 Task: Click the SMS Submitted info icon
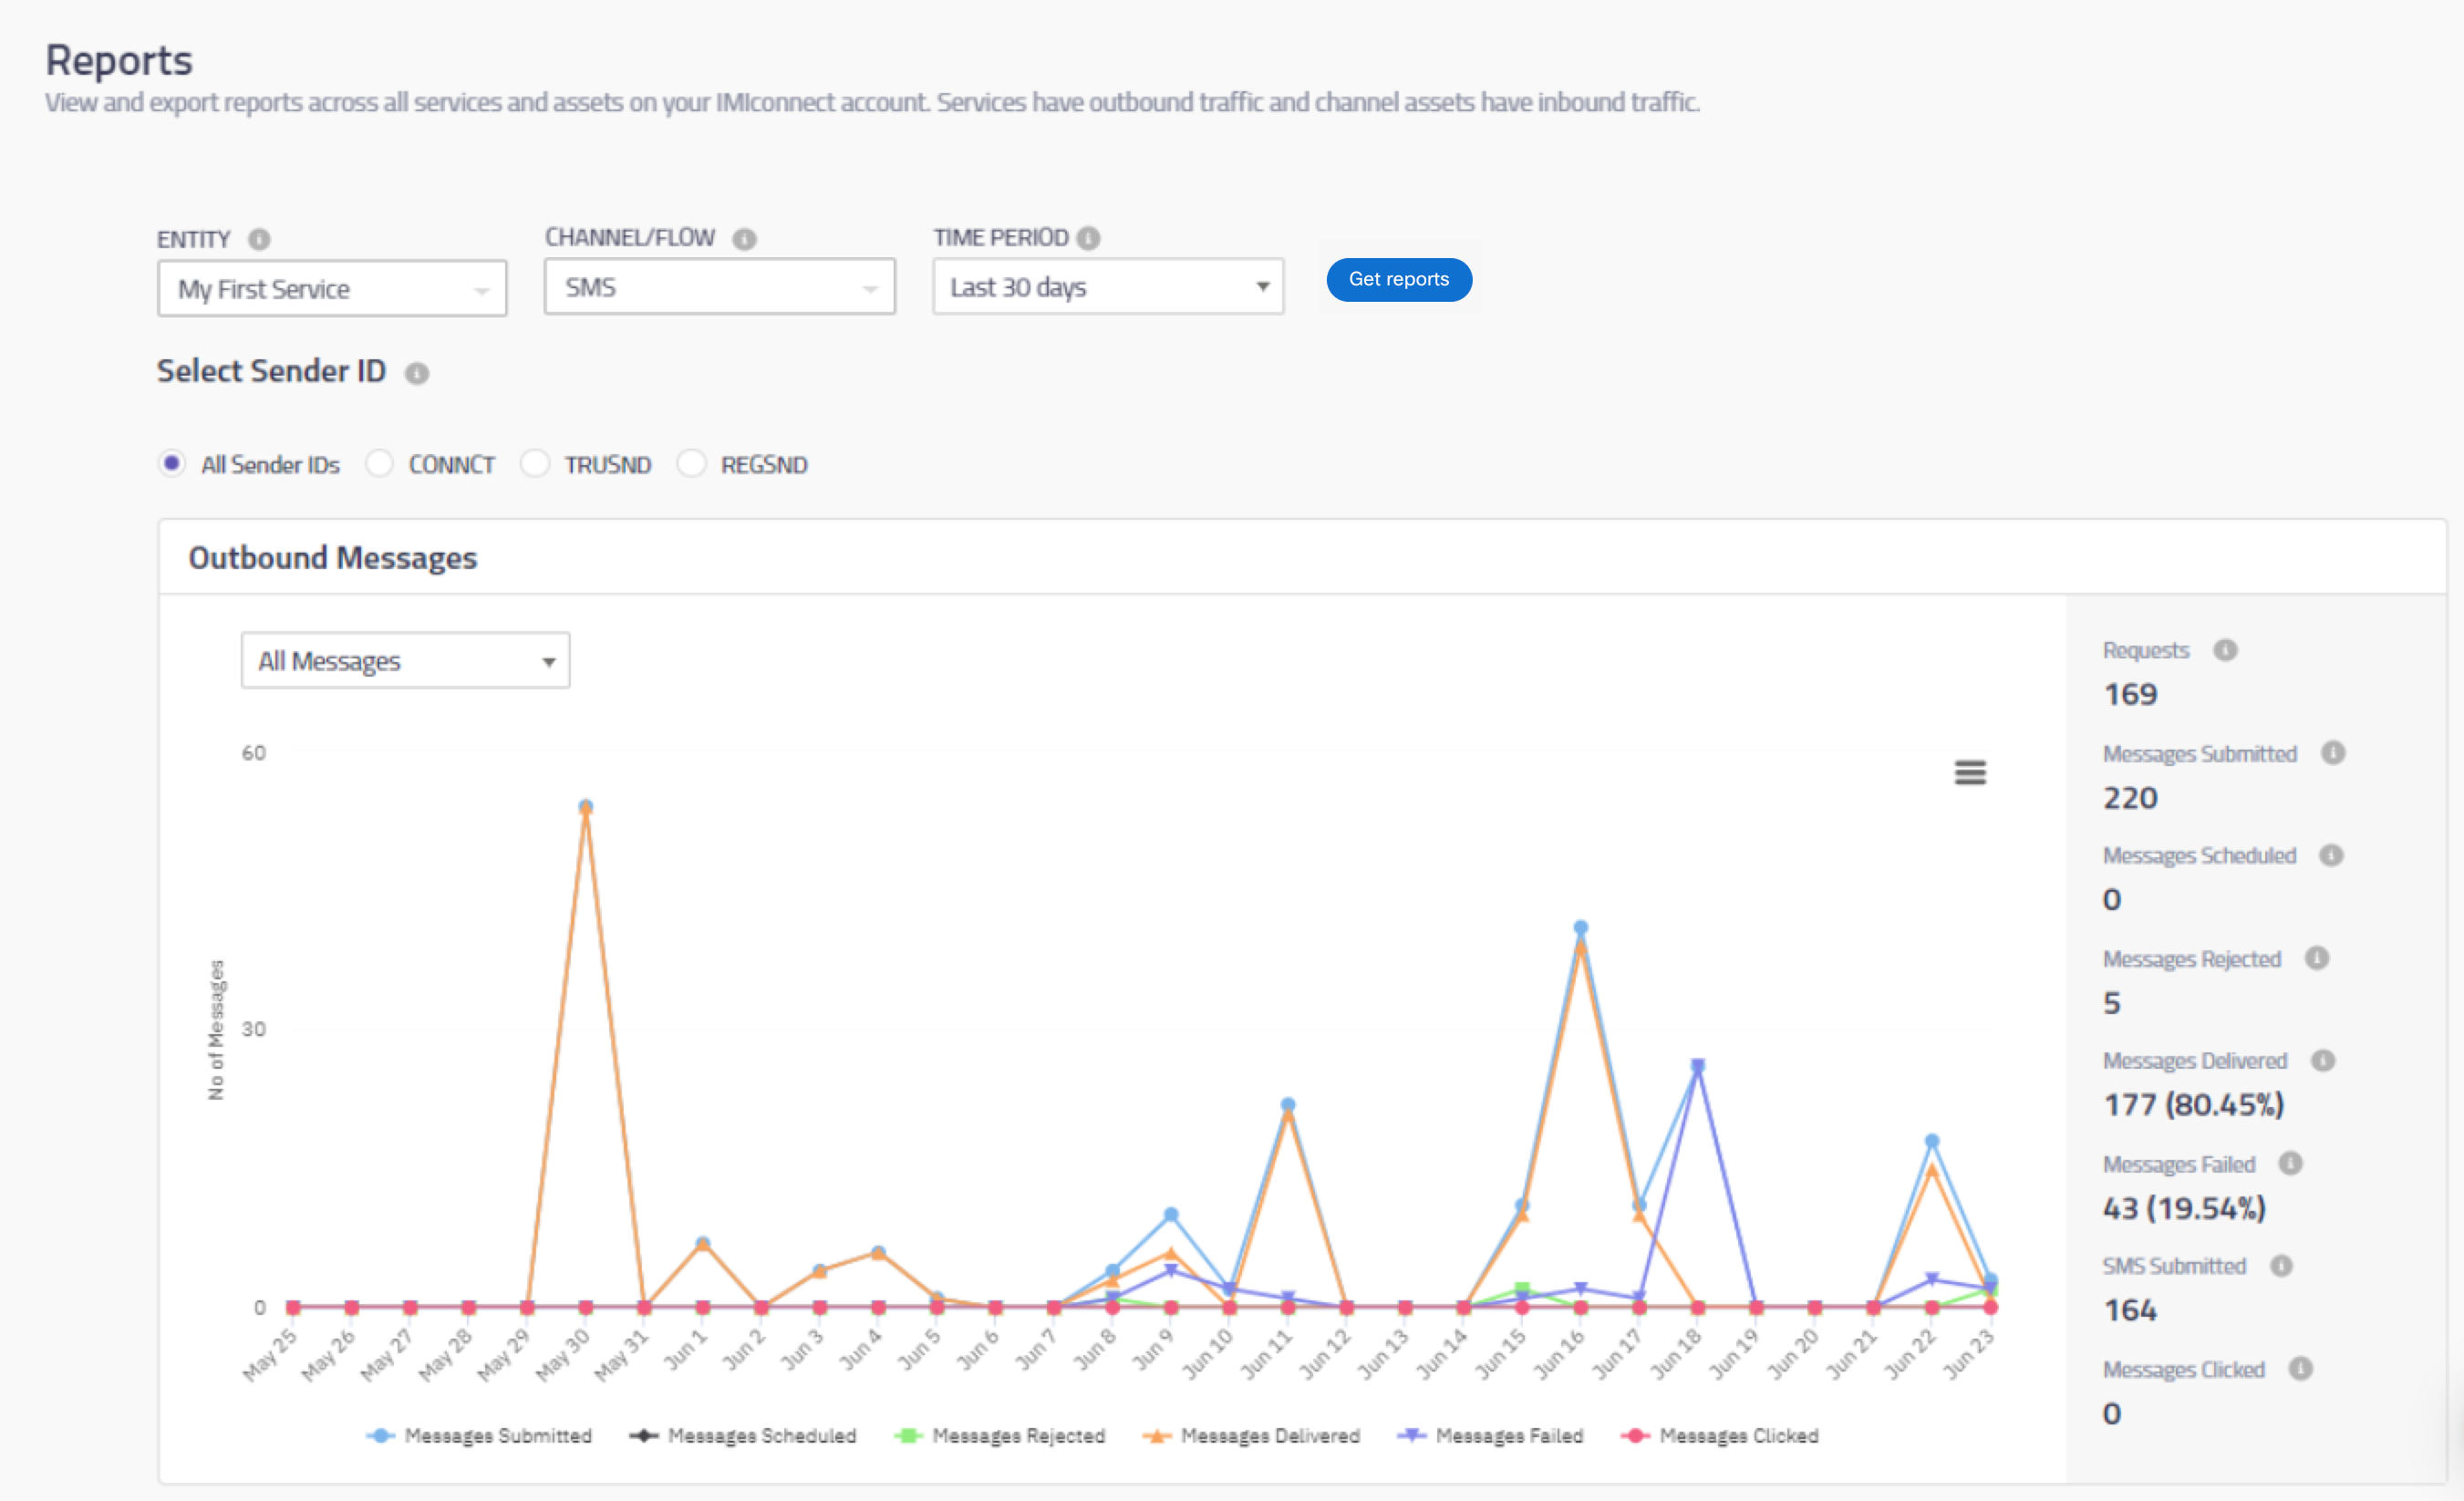(2281, 1266)
